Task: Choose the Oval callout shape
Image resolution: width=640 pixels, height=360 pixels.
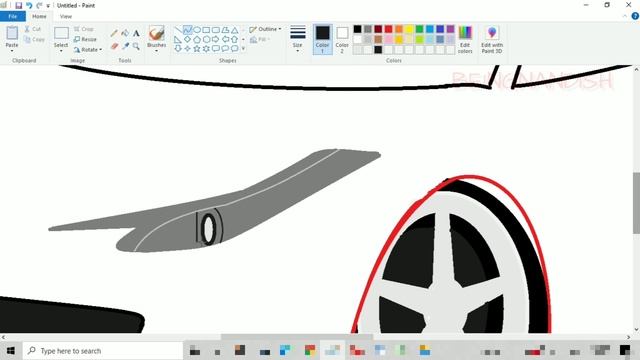Action: [225, 49]
